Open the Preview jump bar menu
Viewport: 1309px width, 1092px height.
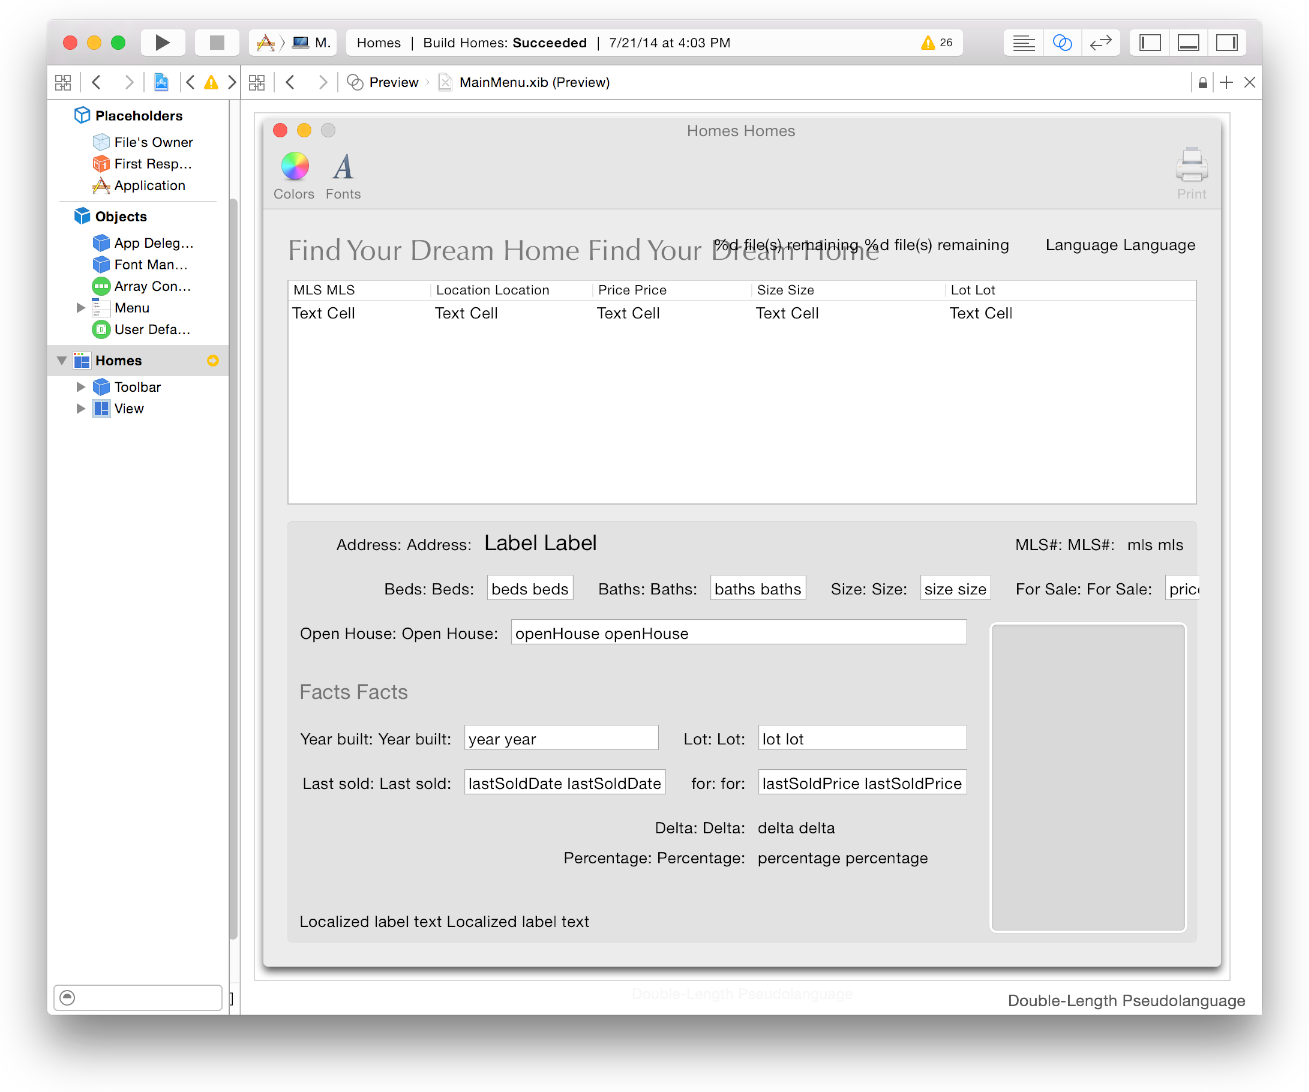click(384, 83)
